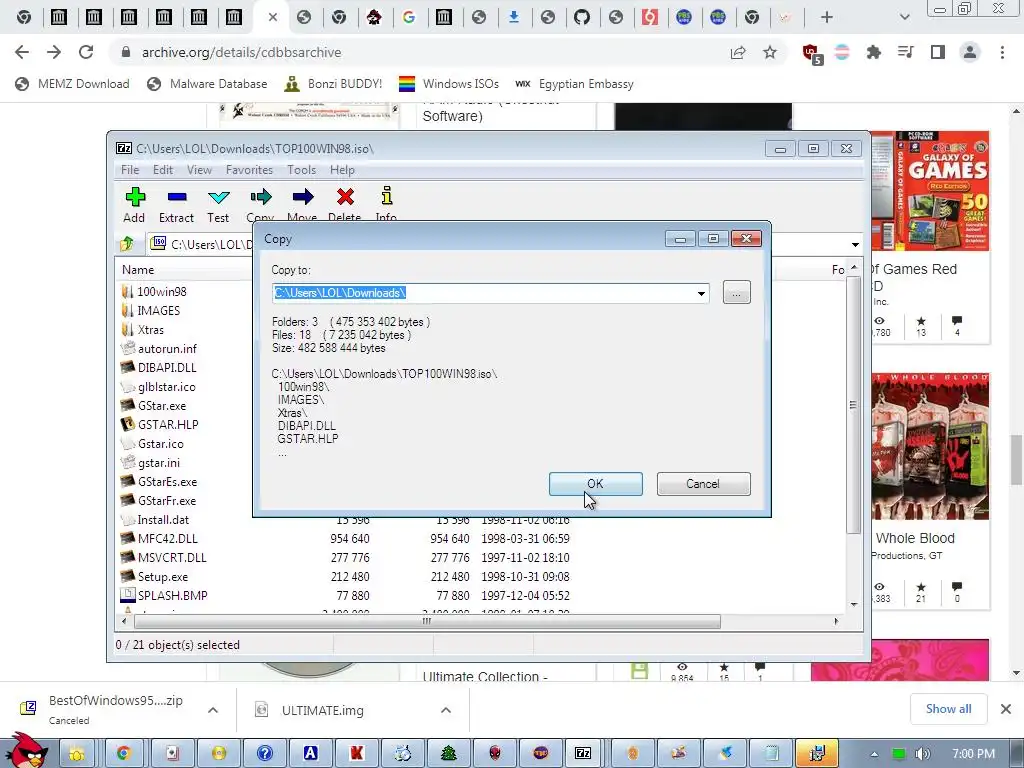The height and width of the screenshot is (768, 1024).
Task: Click Show all downloads
Action: click(x=948, y=709)
